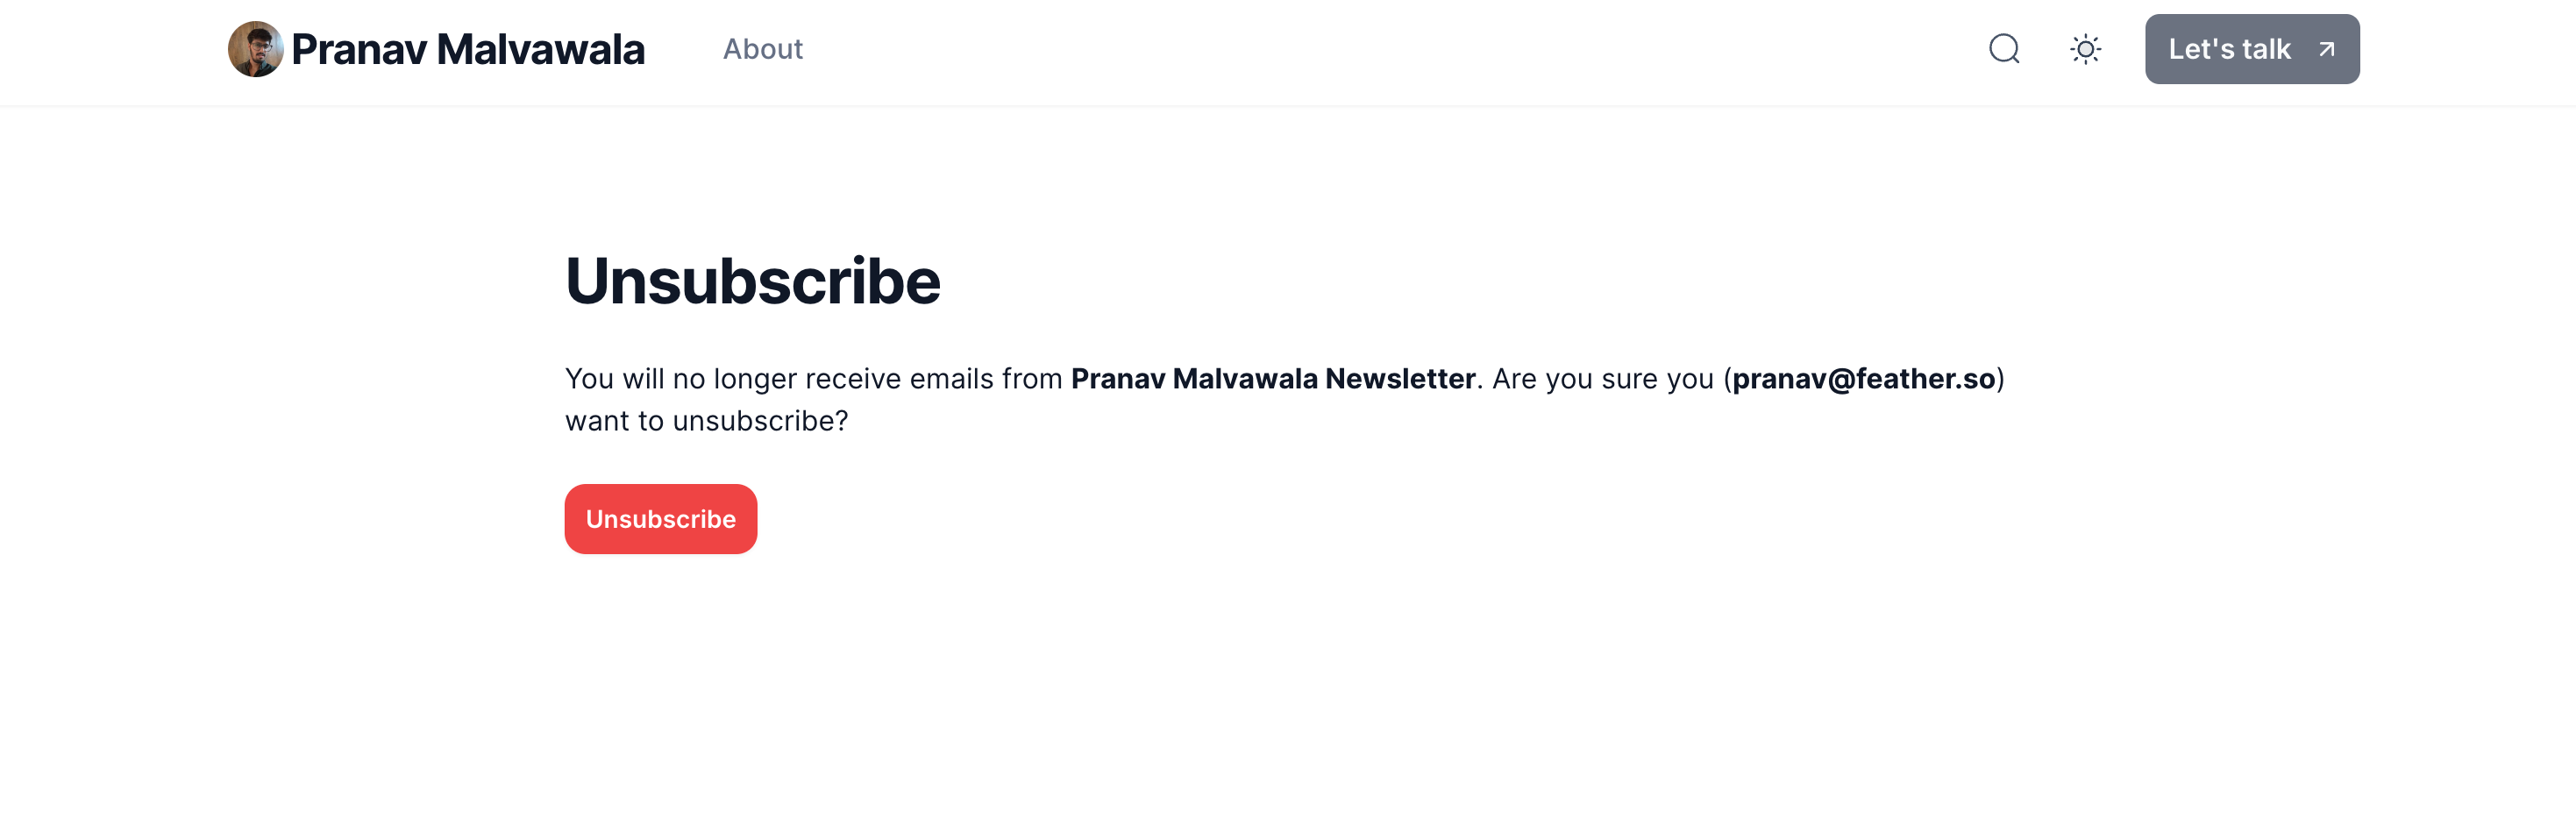Click the word "Pranav" in the header title
The width and height of the screenshot is (2576, 840).
point(359,49)
